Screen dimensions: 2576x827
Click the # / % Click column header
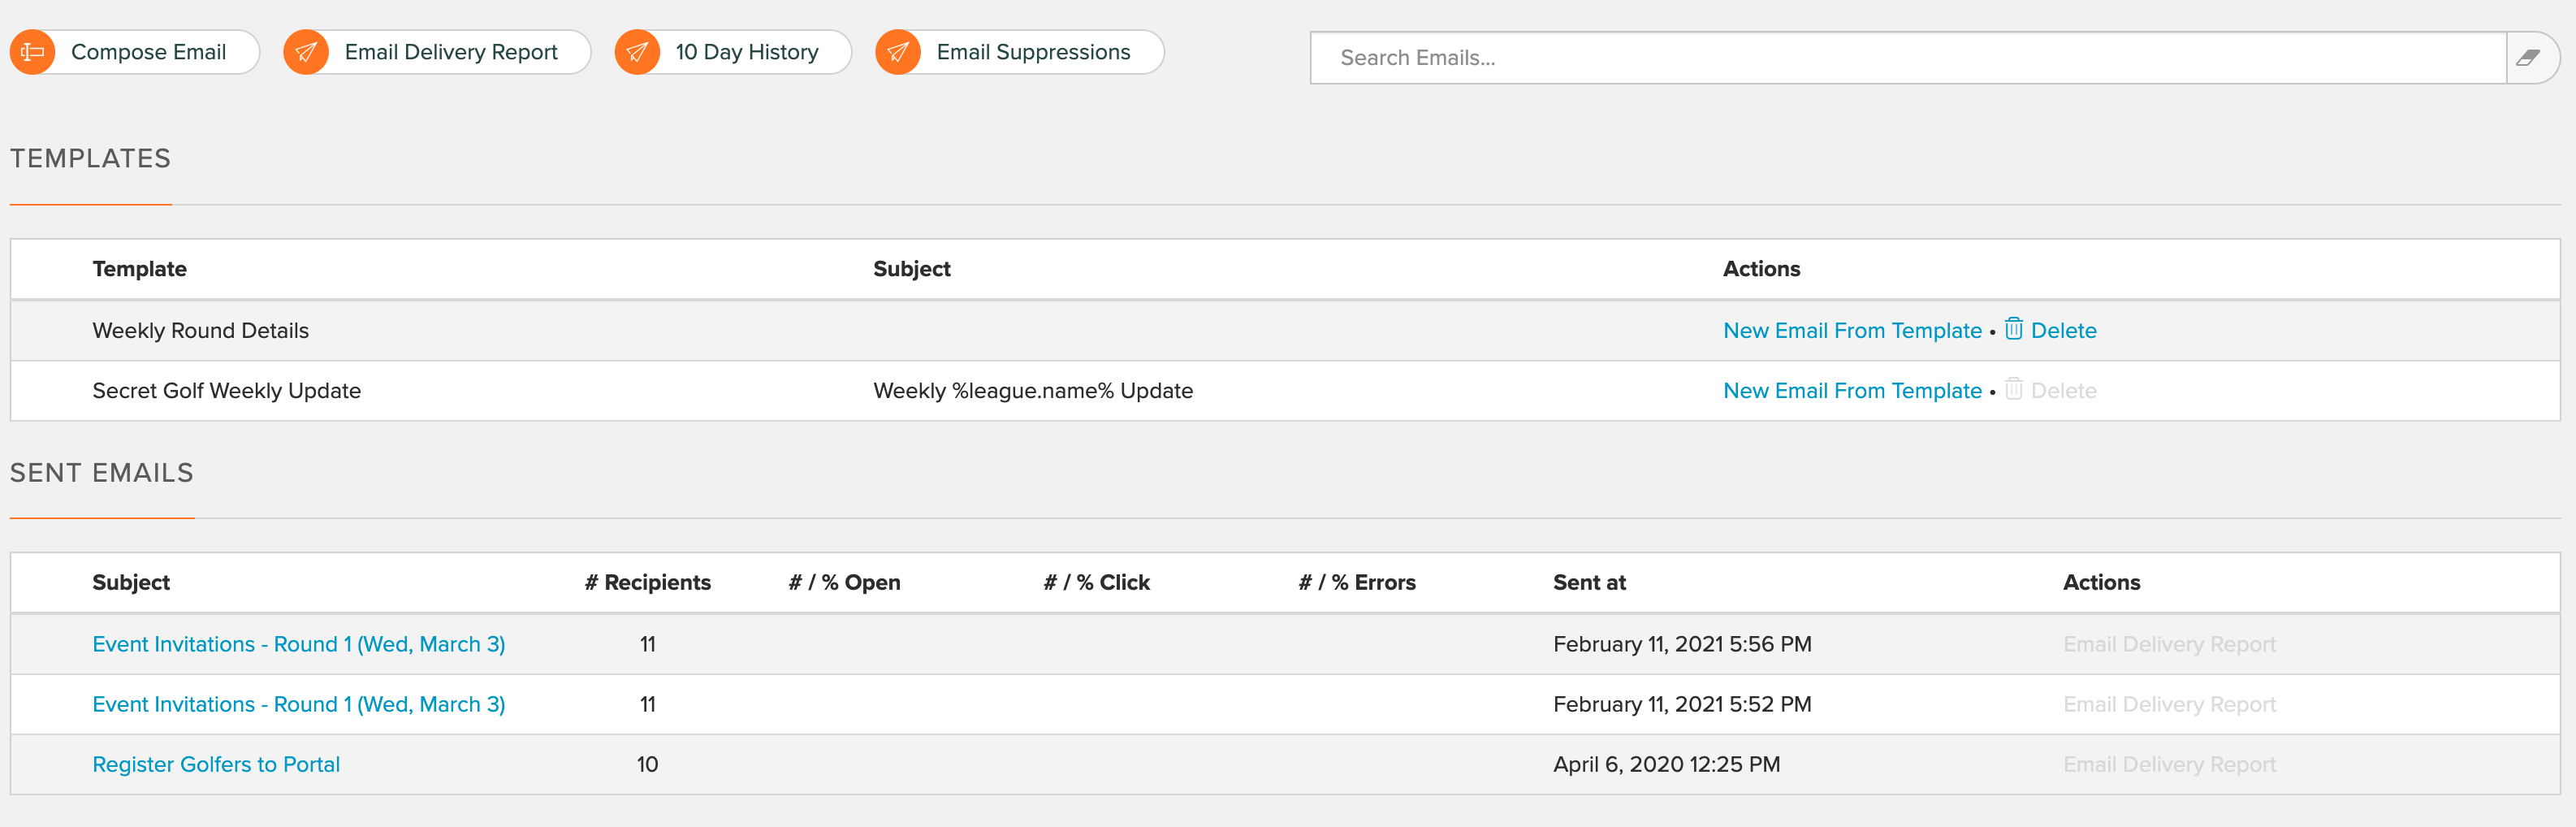(1097, 583)
